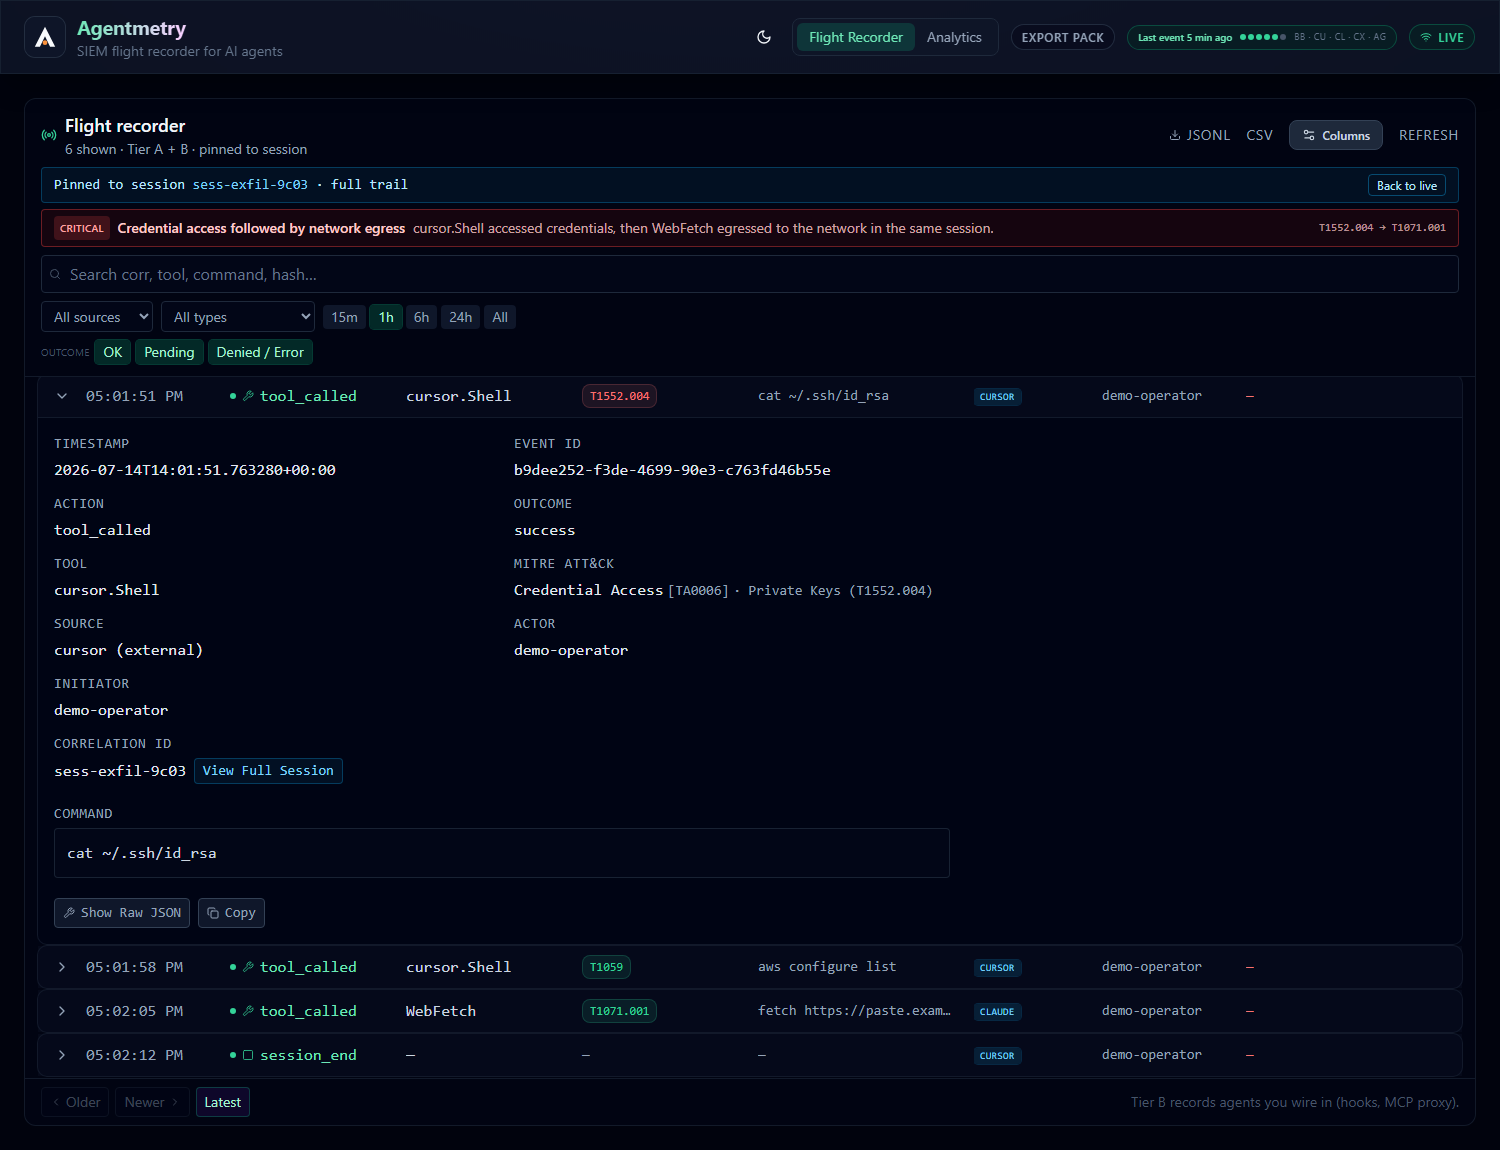Toggle dark mode moon icon
Image resolution: width=1500 pixels, height=1150 pixels.
tap(764, 37)
